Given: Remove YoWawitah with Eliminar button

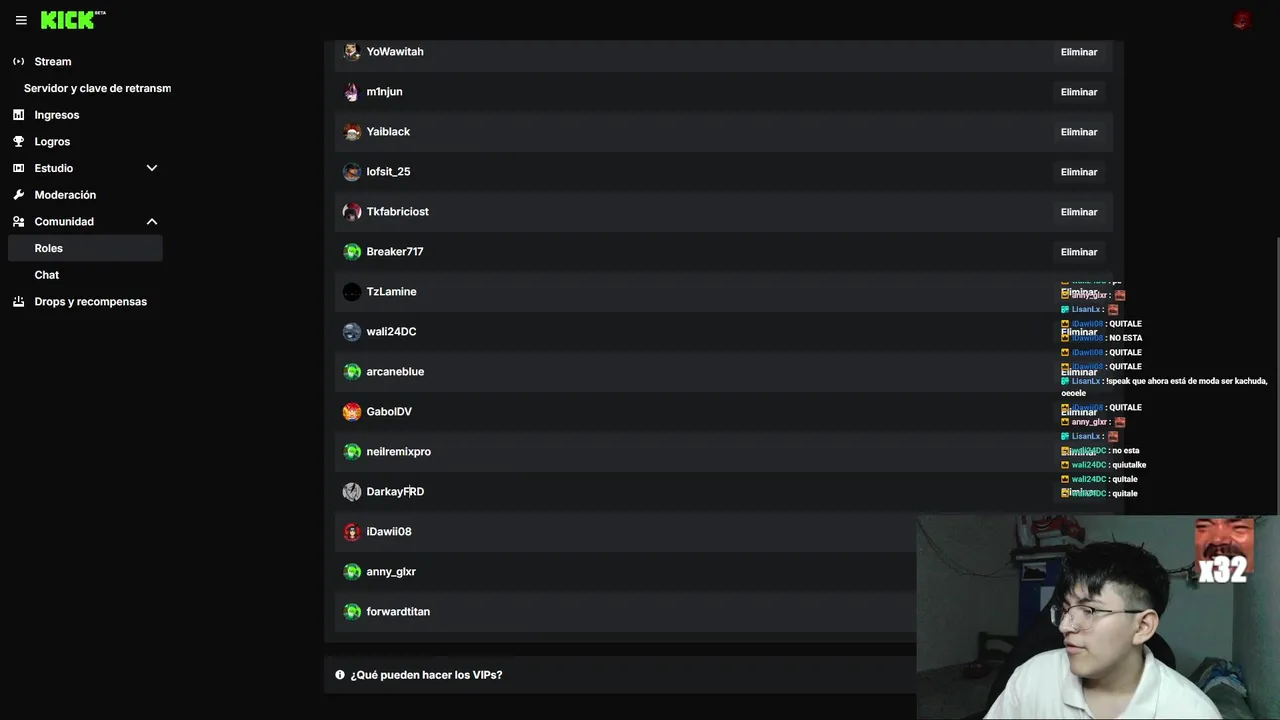Looking at the screenshot, I should [1078, 52].
